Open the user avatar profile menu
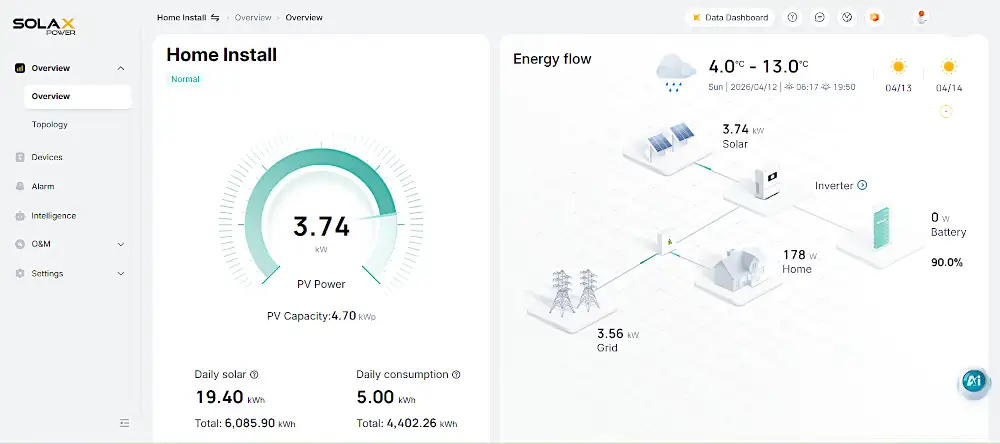1000x444 pixels. pos(921,18)
